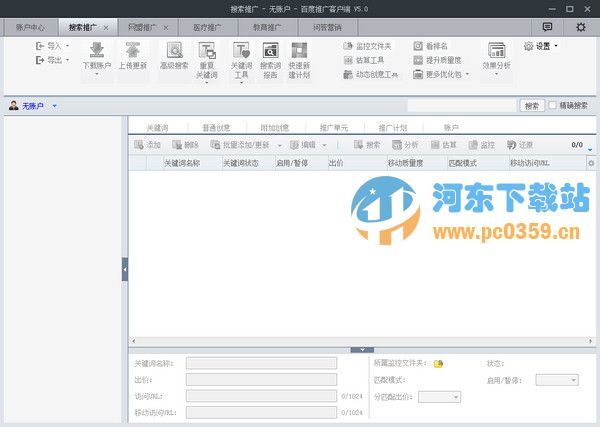This screenshot has height=427, width=600.
Task: Switch to the 账户中心 tab
Action: (x=31, y=28)
